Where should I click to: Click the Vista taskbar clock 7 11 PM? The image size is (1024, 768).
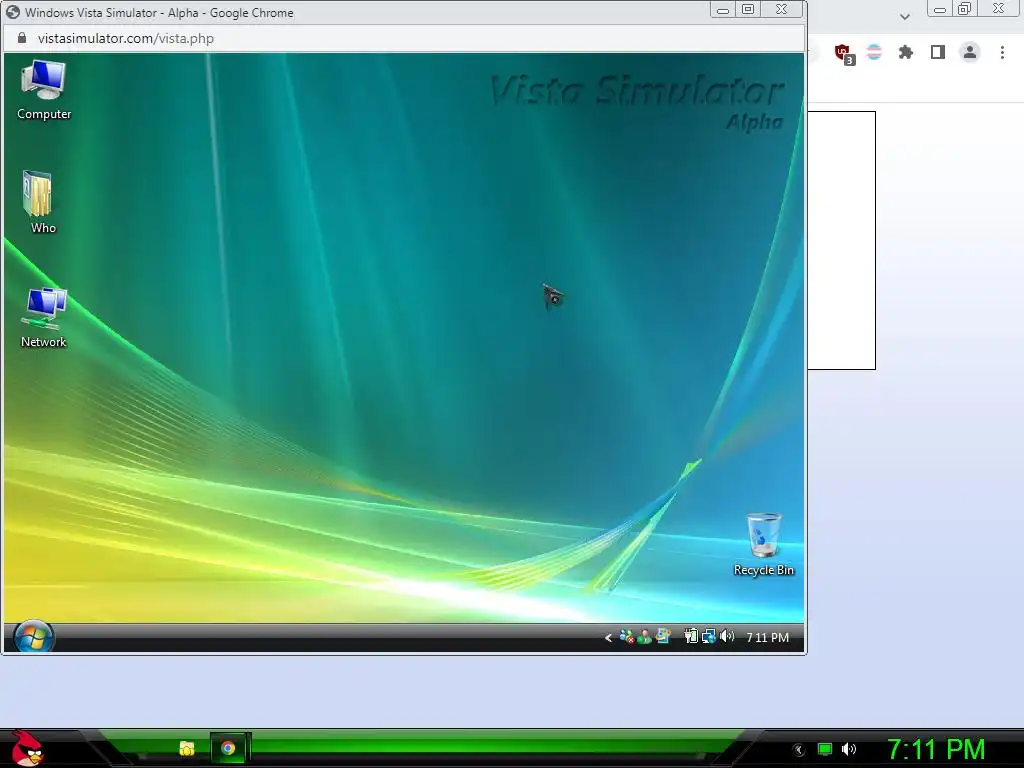point(767,637)
